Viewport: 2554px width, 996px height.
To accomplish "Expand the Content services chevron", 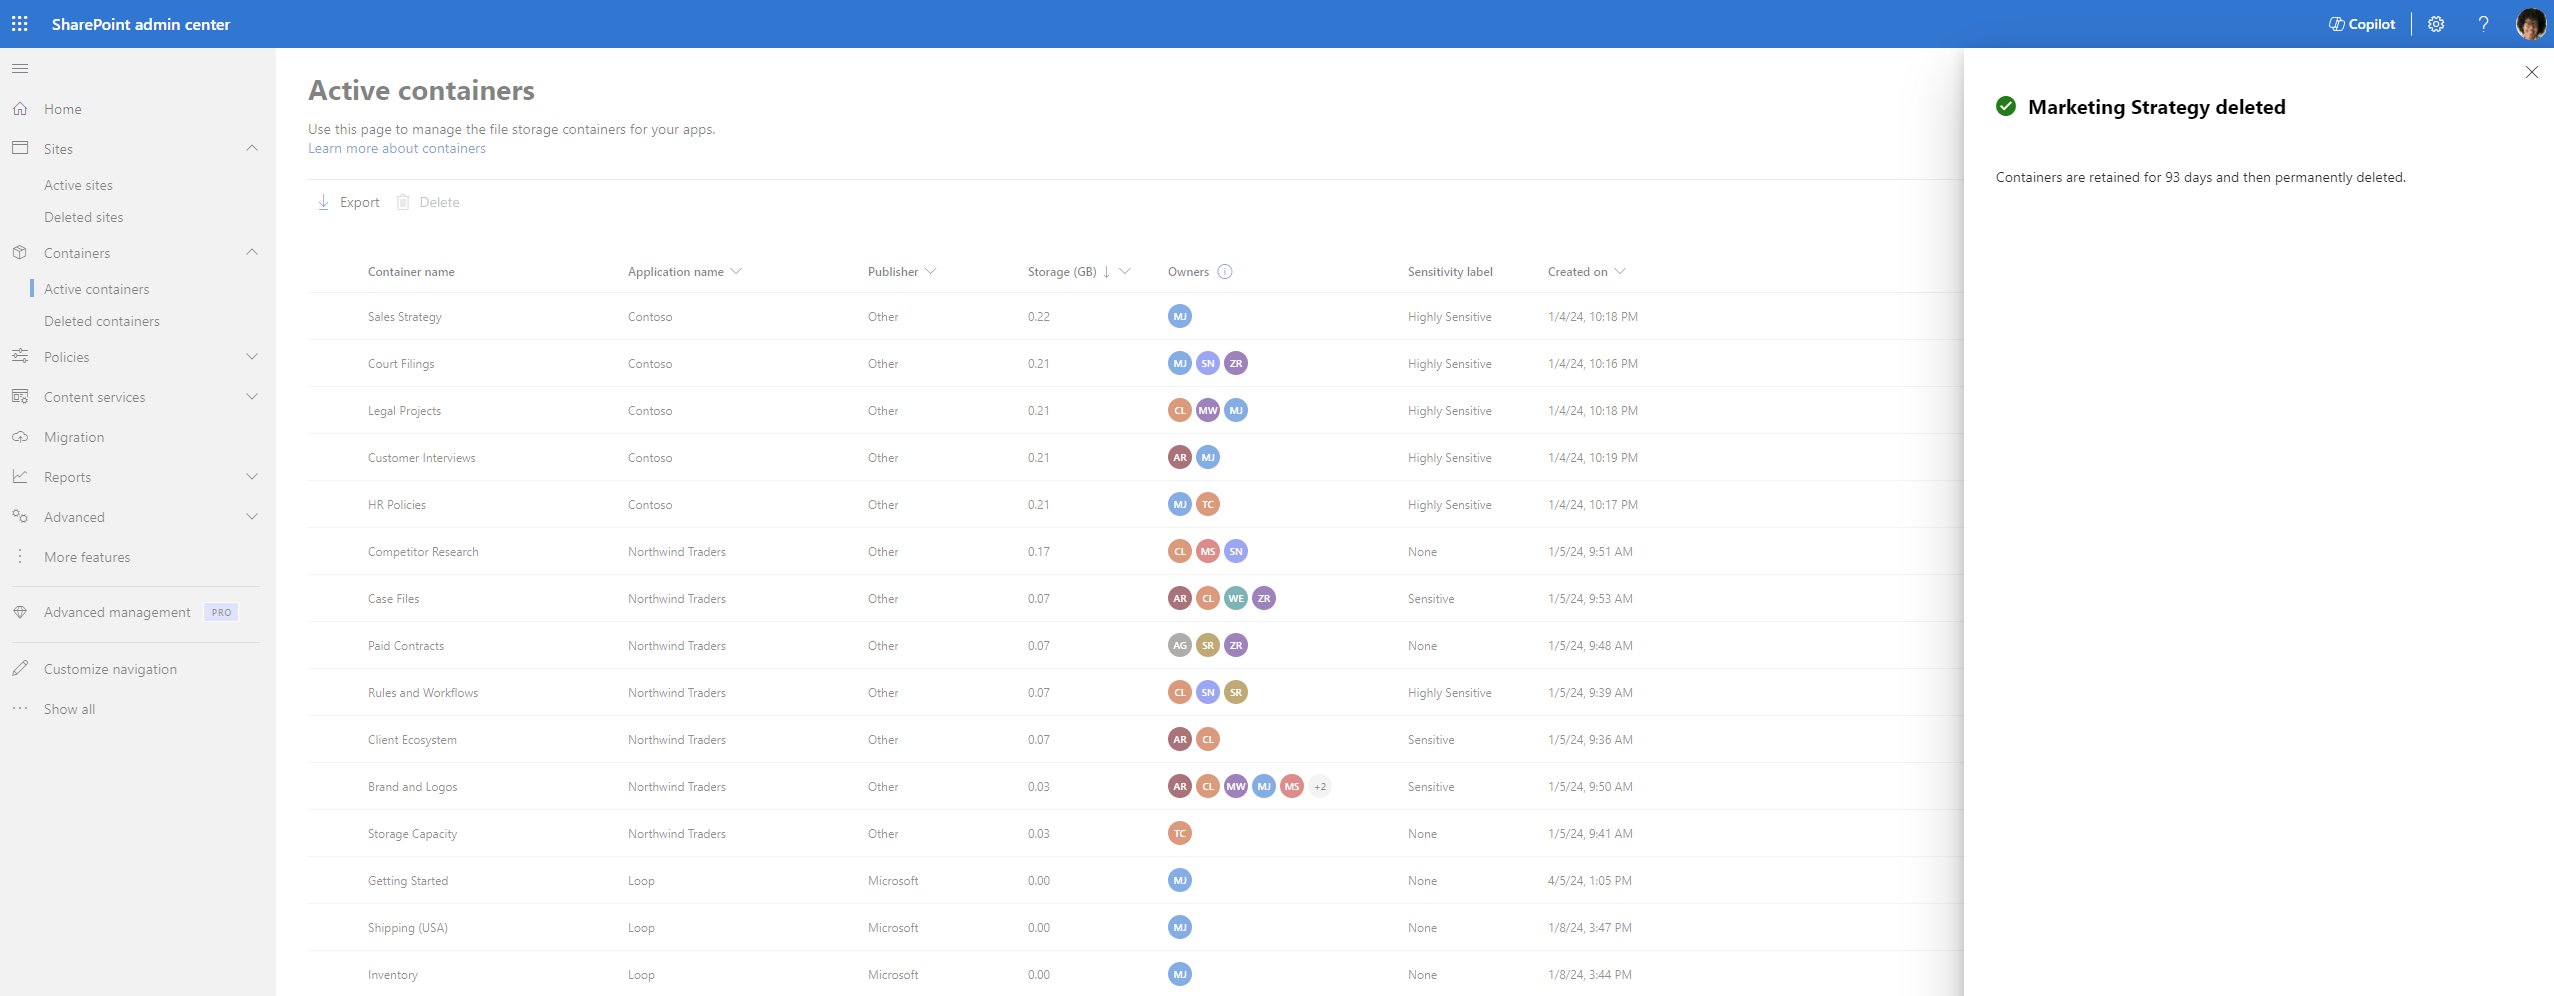I will (252, 397).
